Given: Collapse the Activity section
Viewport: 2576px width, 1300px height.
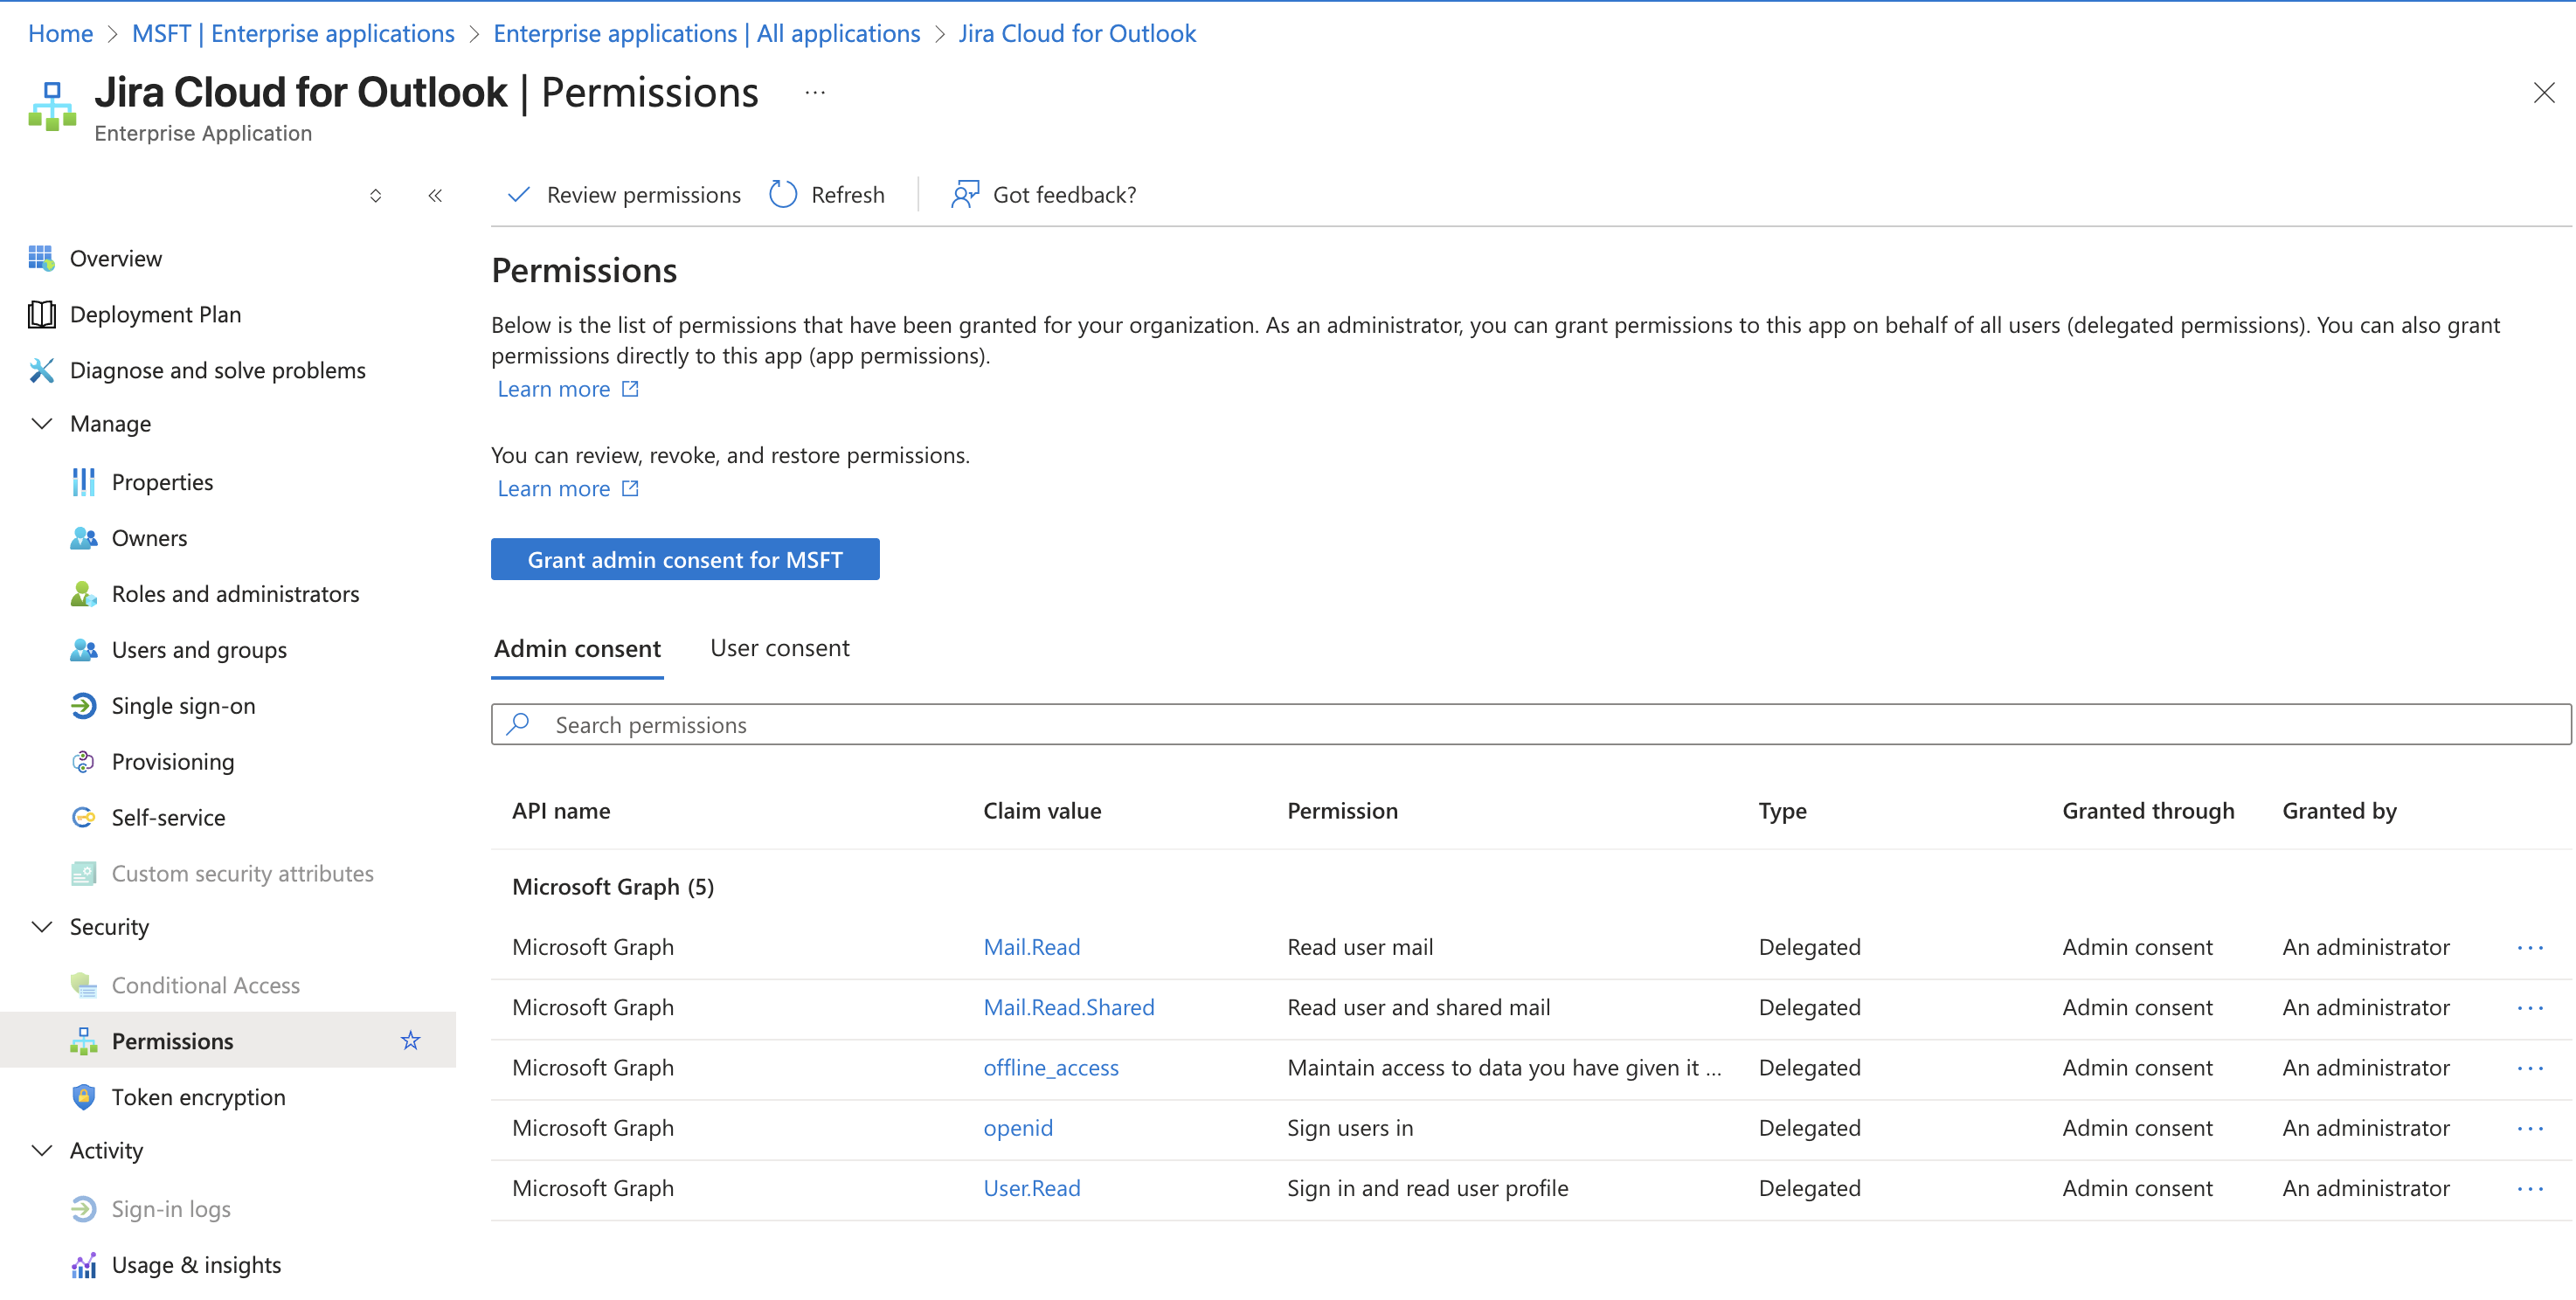Looking at the screenshot, I should coord(42,1151).
